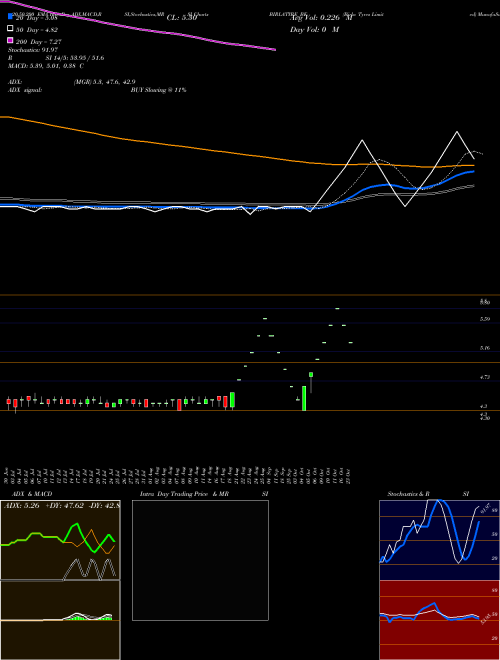
Task: Click the blue 20 Day legend swatch
Action: (x=10, y=18)
